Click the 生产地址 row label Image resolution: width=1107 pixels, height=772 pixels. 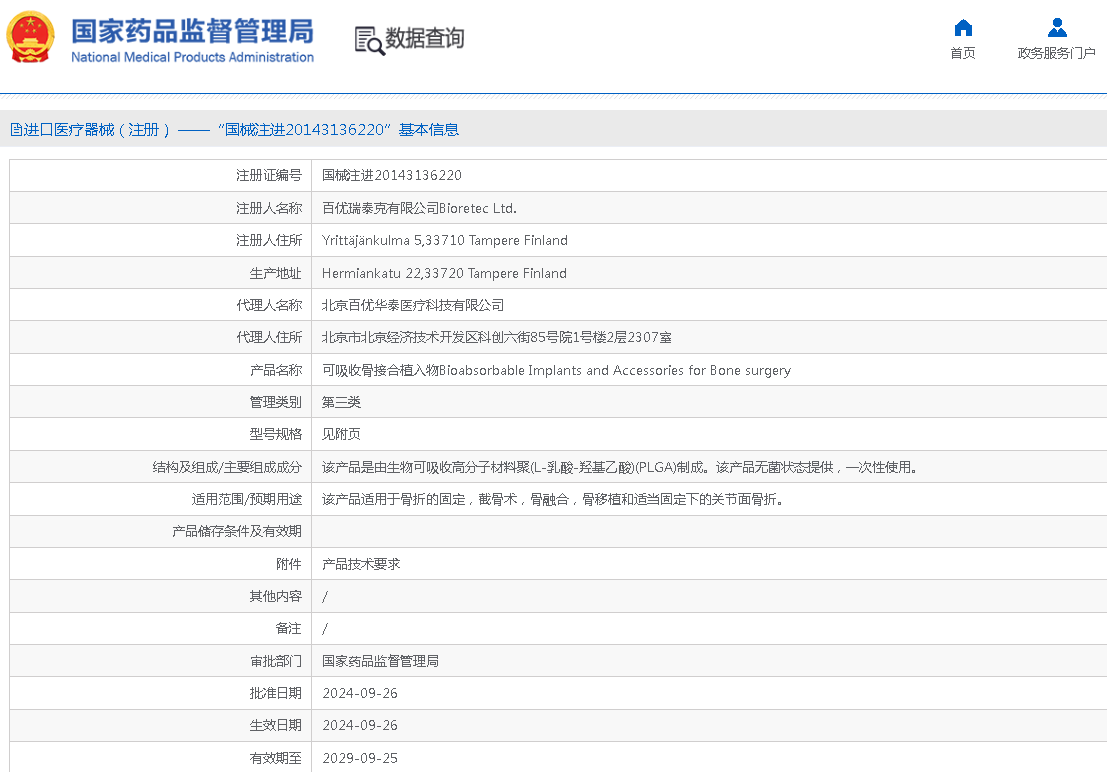(x=275, y=273)
